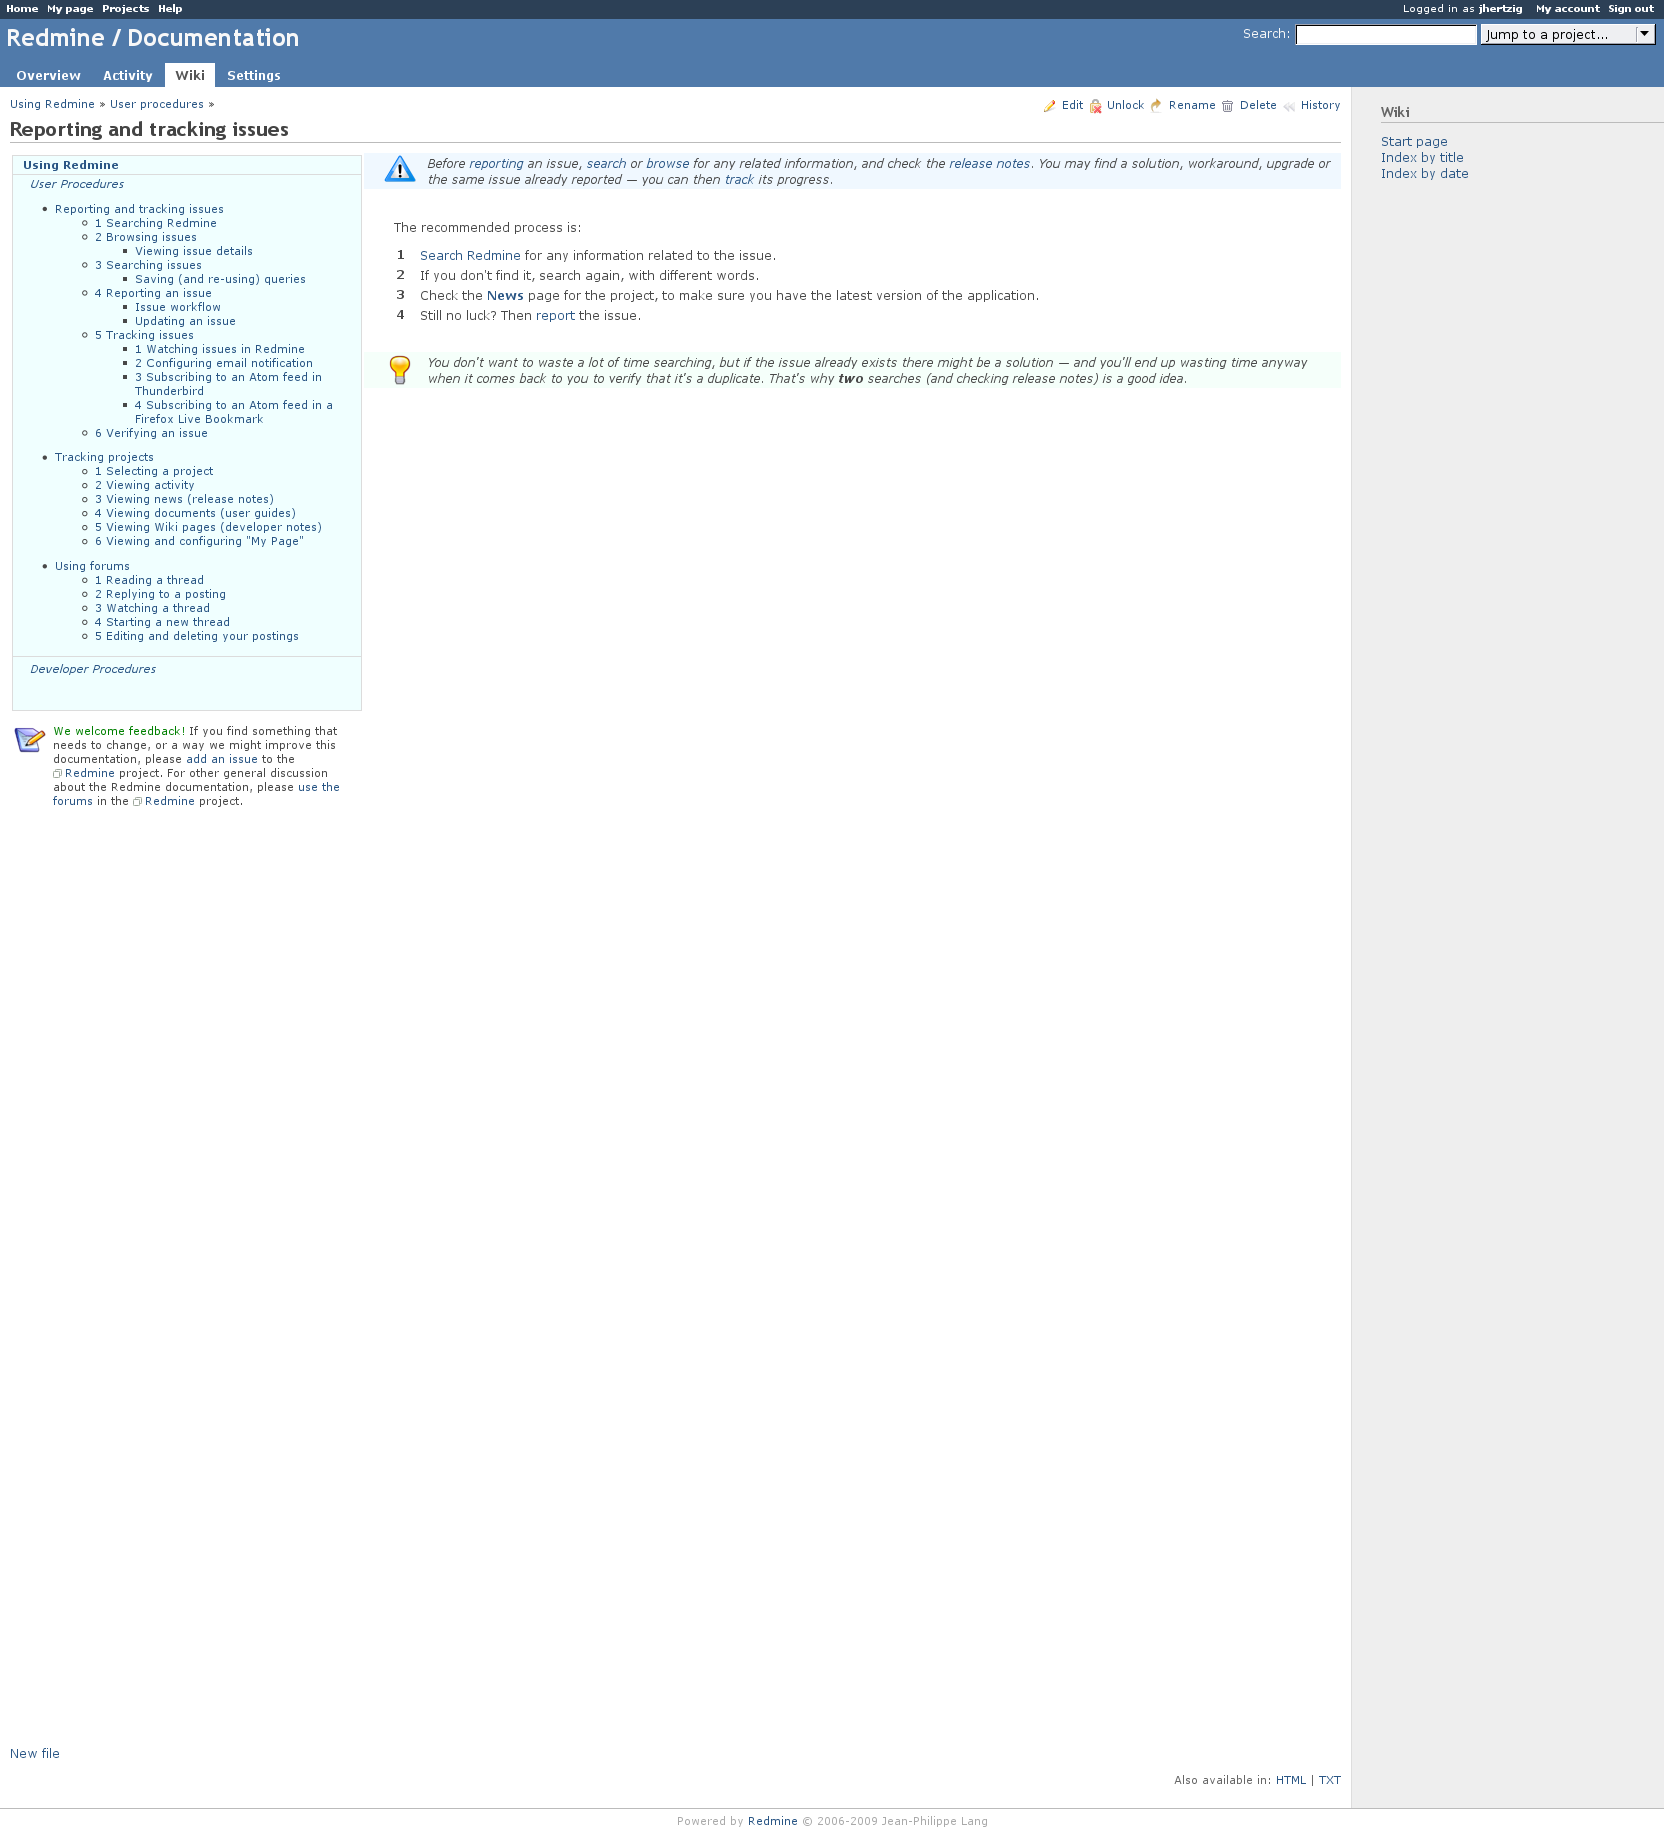This screenshot has height=1833, width=1664.
Task: Open Index by title
Action: [x=1422, y=158]
